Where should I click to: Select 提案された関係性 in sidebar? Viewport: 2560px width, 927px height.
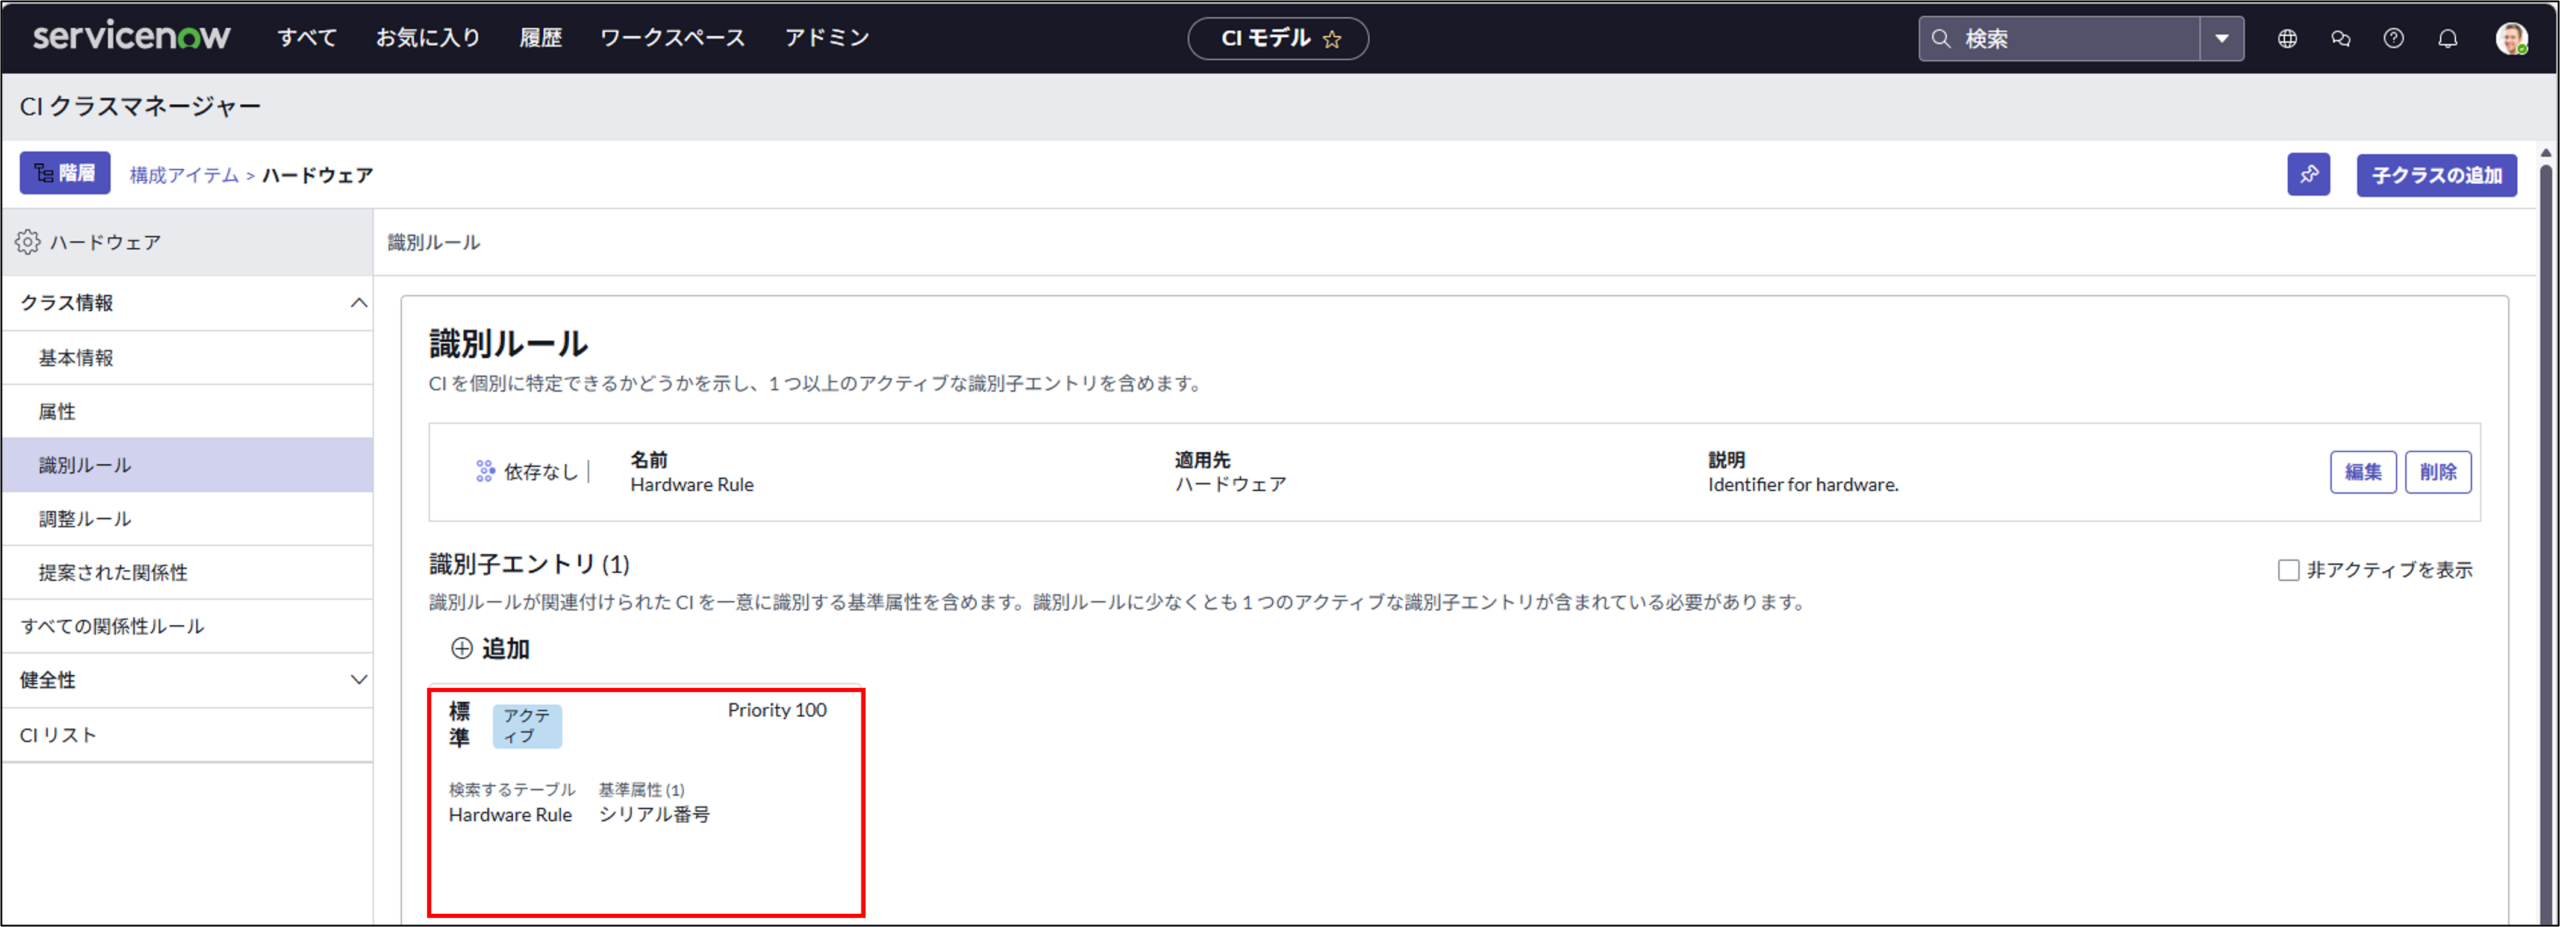tap(187, 573)
